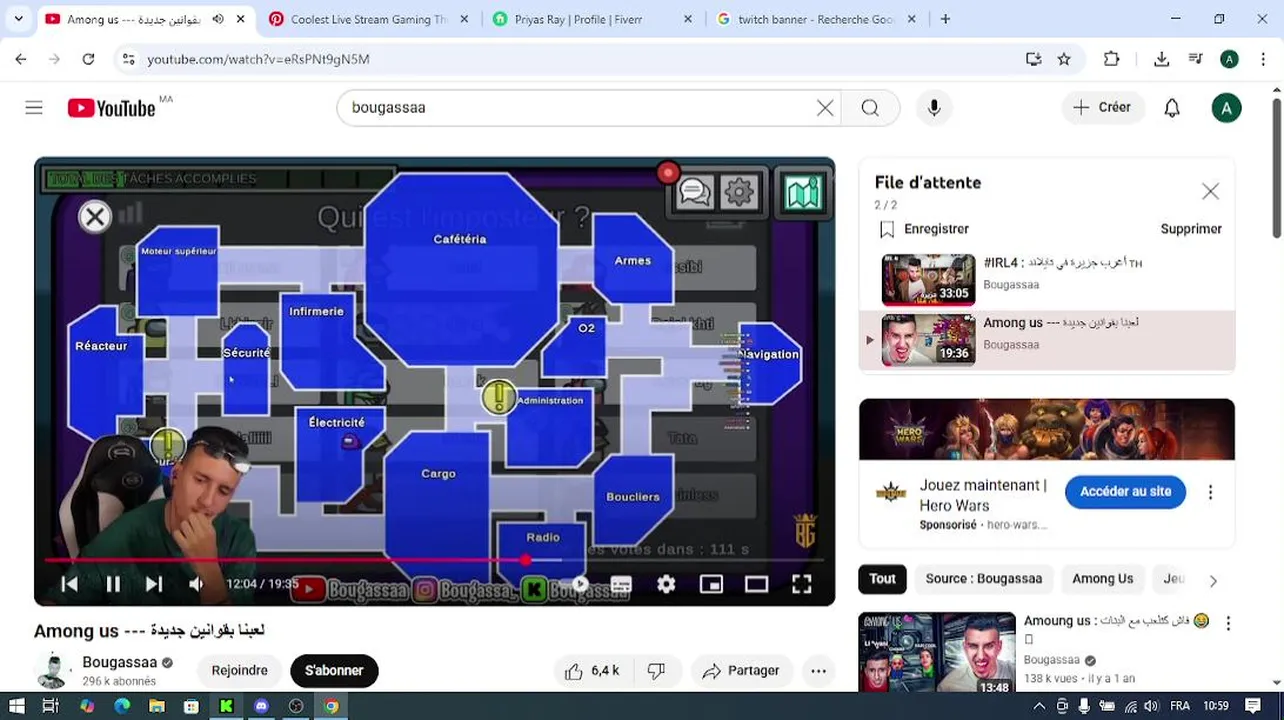Launch Discord from the taskbar
1284x720 pixels.
click(262, 706)
